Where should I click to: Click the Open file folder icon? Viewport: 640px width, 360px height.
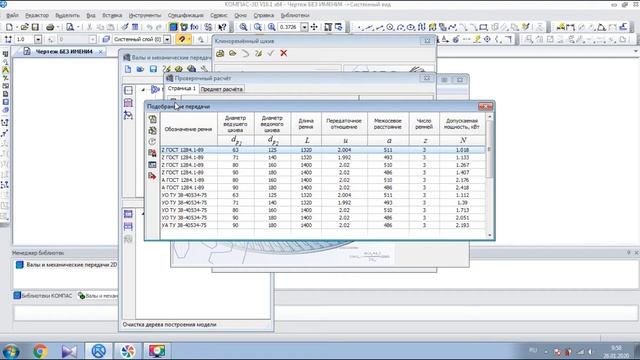point(24,27)
